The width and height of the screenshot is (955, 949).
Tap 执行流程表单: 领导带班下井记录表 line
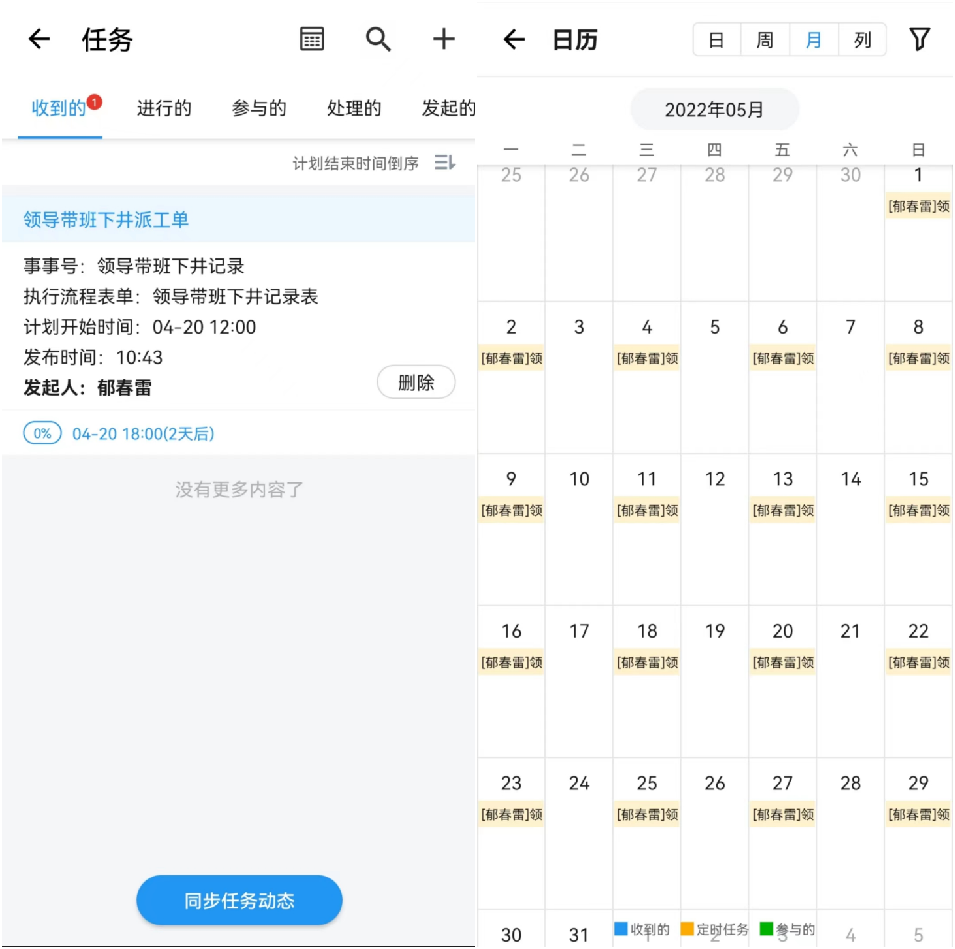pyautogui.click(x=171, y=297)
